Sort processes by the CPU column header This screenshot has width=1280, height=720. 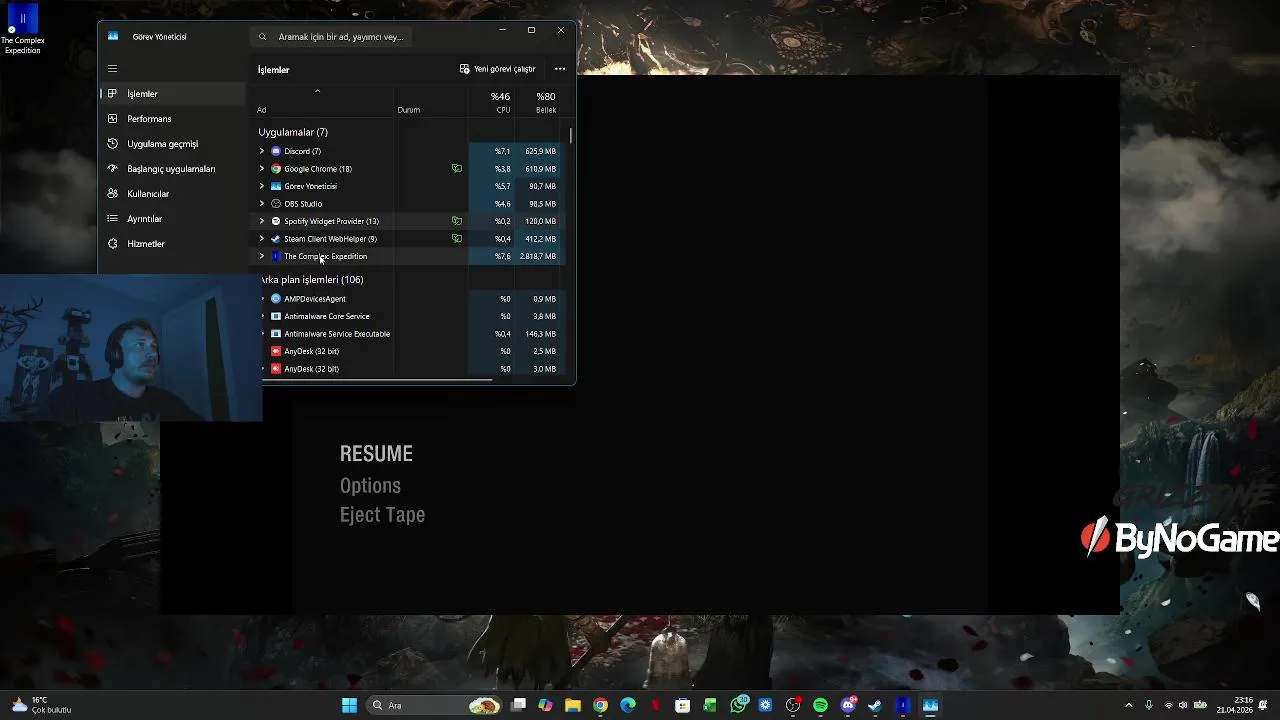[x=491, y=102]
